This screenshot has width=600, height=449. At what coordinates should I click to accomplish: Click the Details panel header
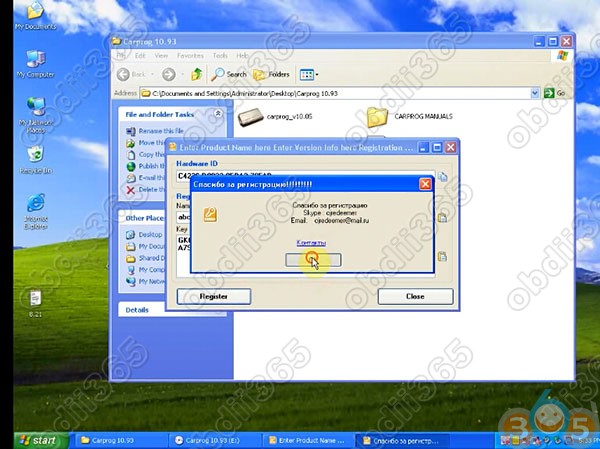pos(172,310)
